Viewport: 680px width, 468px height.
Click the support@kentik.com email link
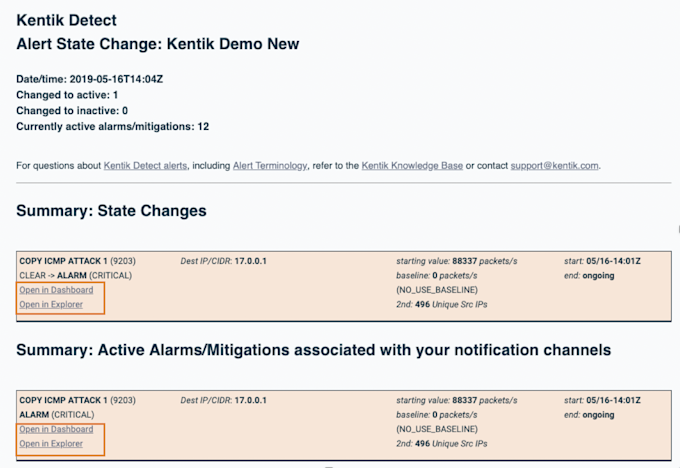[x=554, y=166]
